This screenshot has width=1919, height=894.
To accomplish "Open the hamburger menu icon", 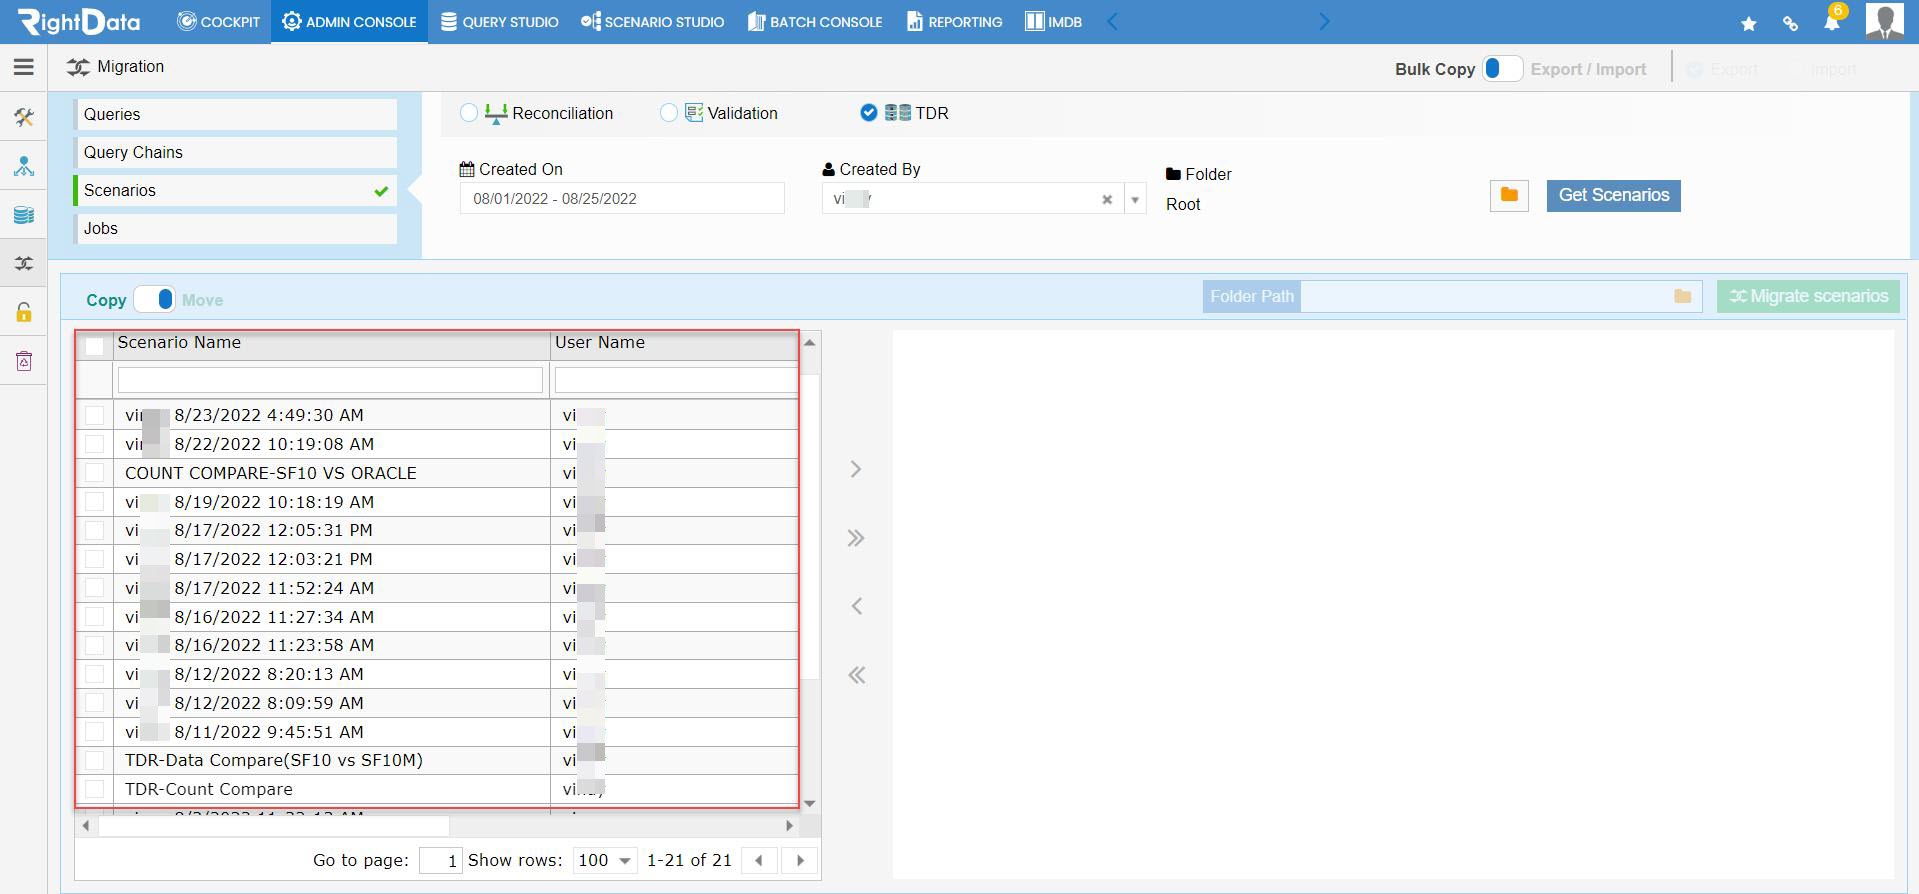I will (24, 67).
